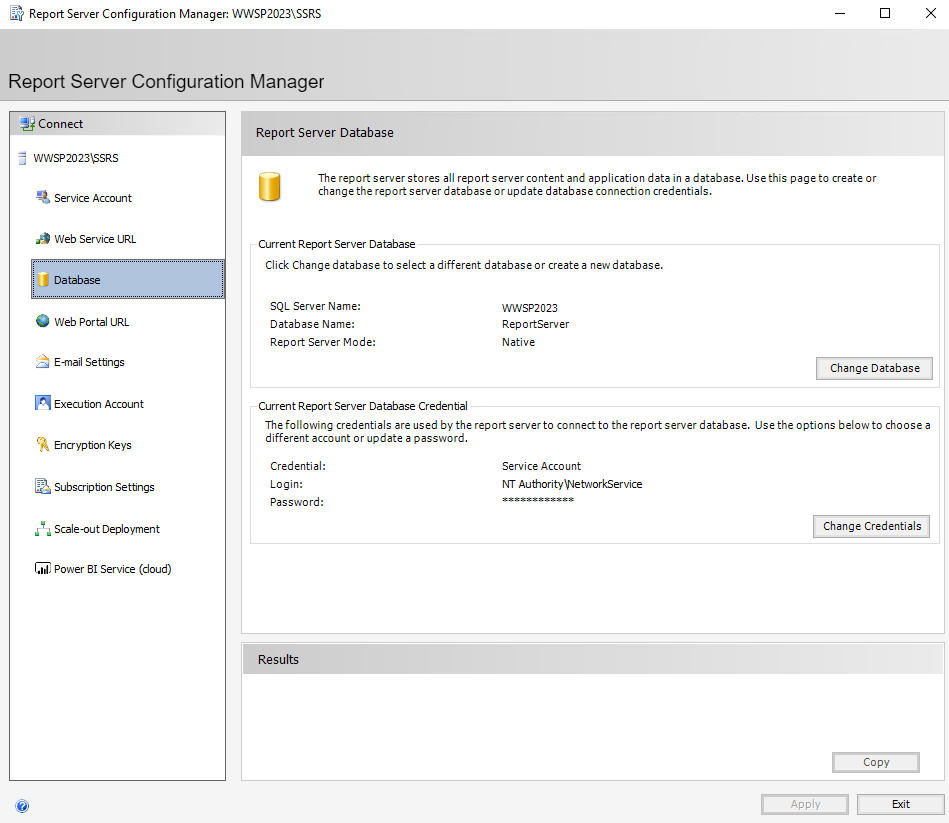
Task: Open the Service Account page
Action: (x=93, y=198)
